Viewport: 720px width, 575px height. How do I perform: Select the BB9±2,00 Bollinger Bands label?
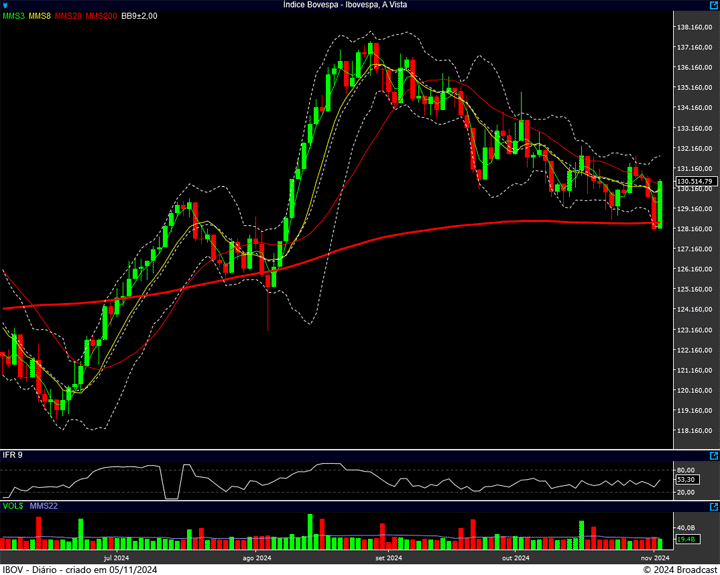coord(139,17)
